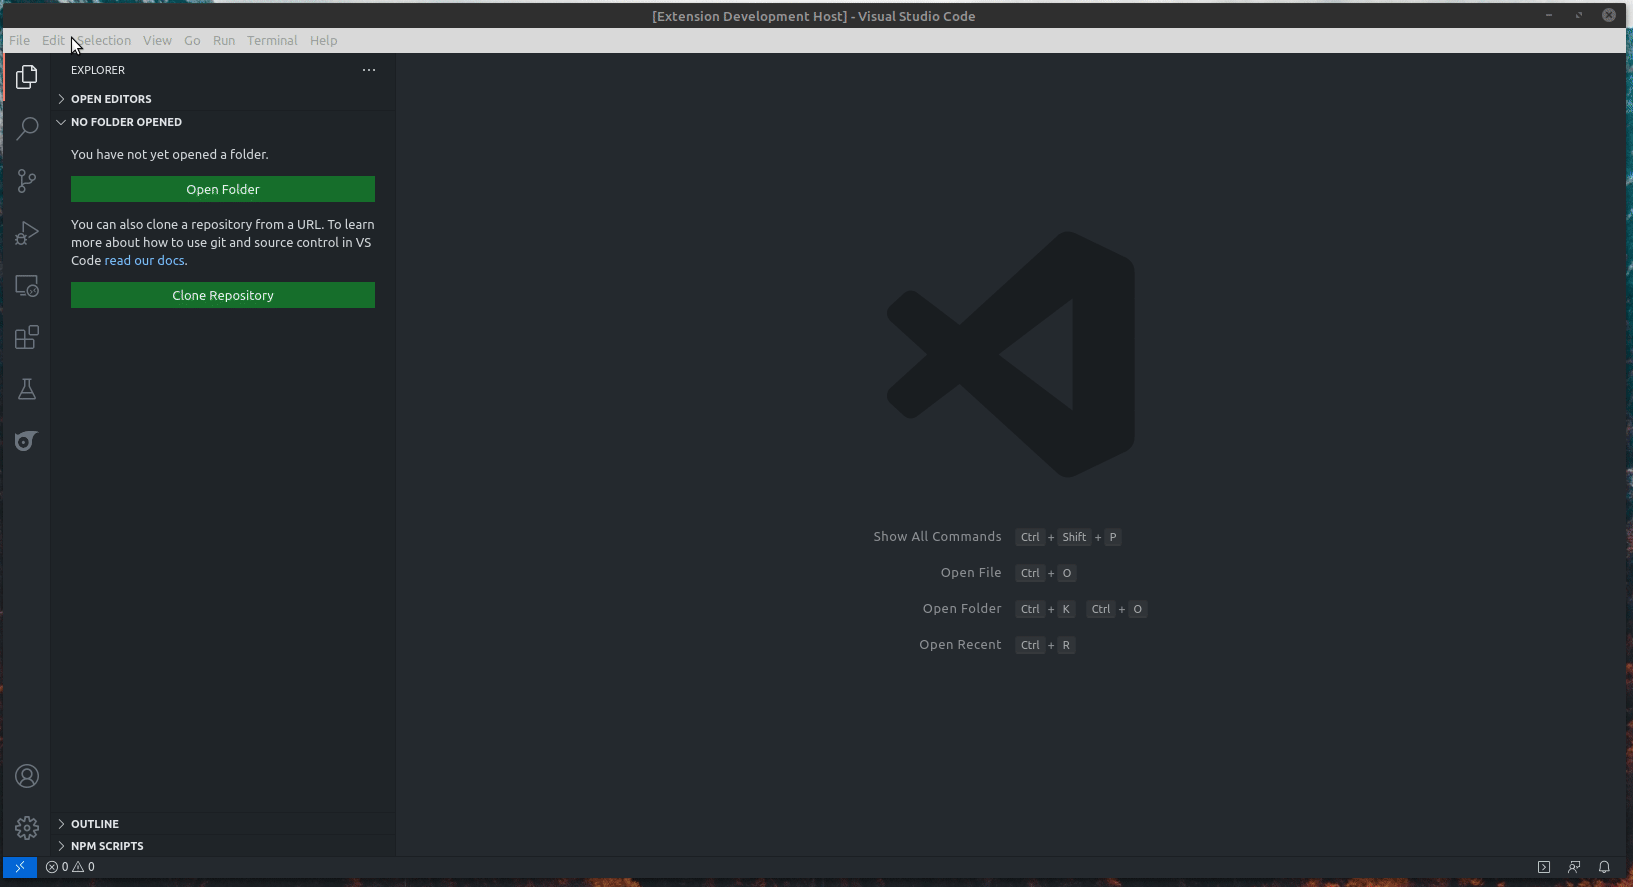The image size is (1633, 887).
Task: Click the EXPLORER panel title
Action: (x=98, y=70)
